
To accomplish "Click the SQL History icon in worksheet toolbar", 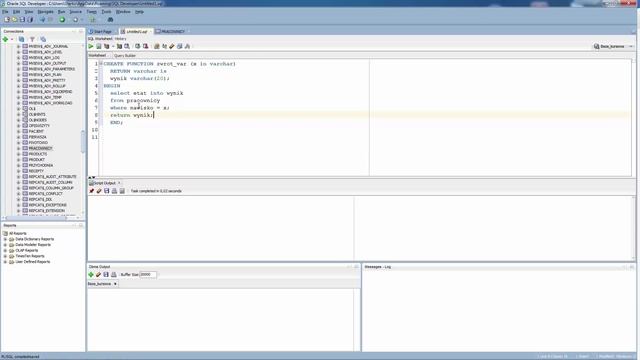I will [180, 47].
